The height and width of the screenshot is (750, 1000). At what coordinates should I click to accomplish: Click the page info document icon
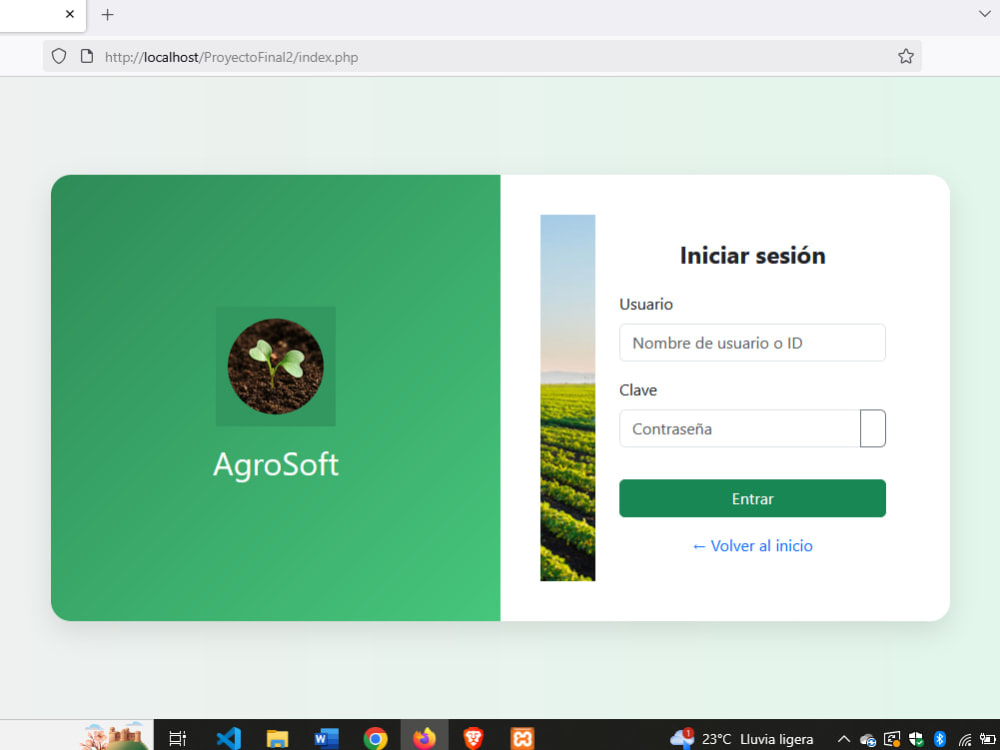87,56
